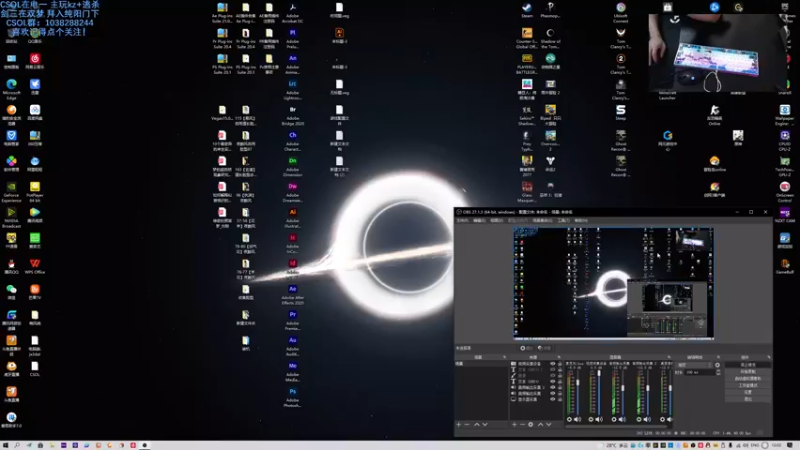Pop out the Audio Mixer dock

coord(668,357)
